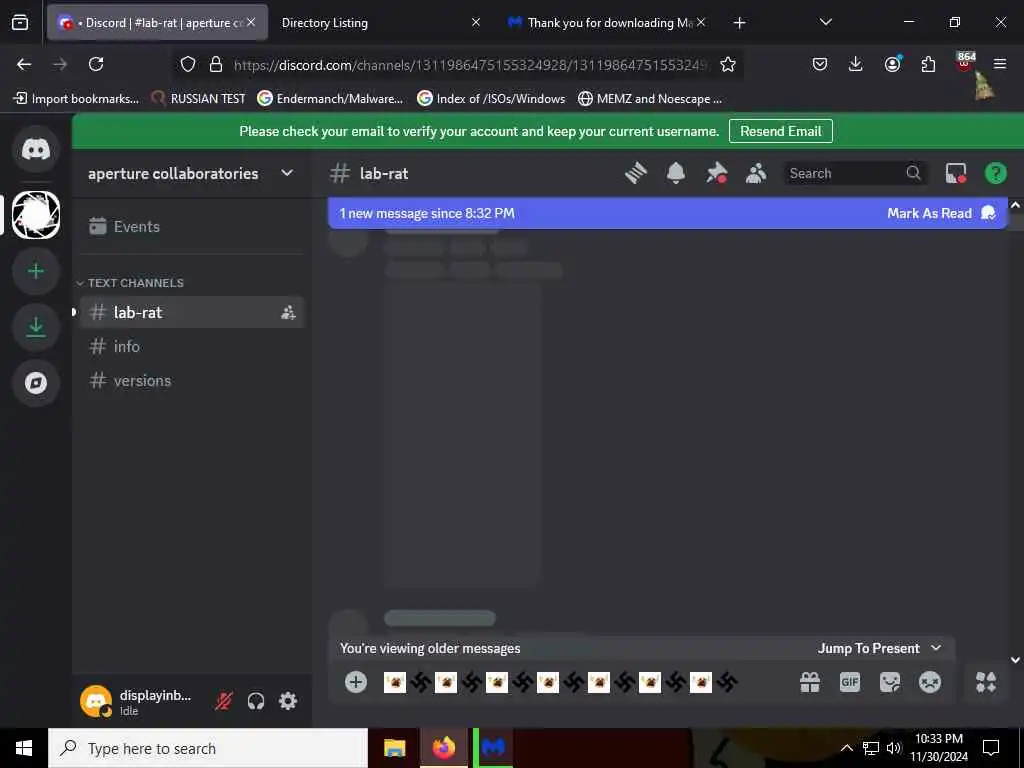
Task: Open the RUSSIAN TEST bookmark
Action: tap(199, 99)
